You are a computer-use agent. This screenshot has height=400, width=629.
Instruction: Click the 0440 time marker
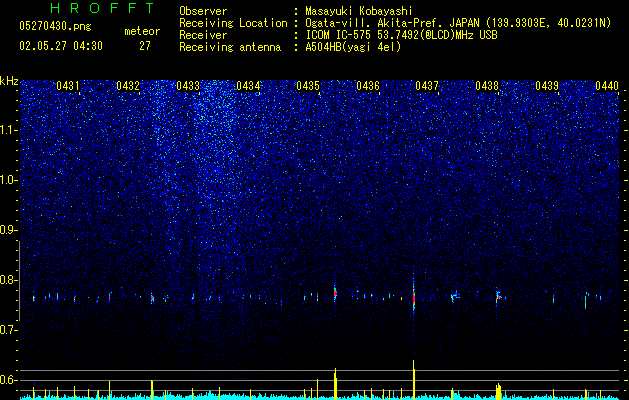click(607, 86)
